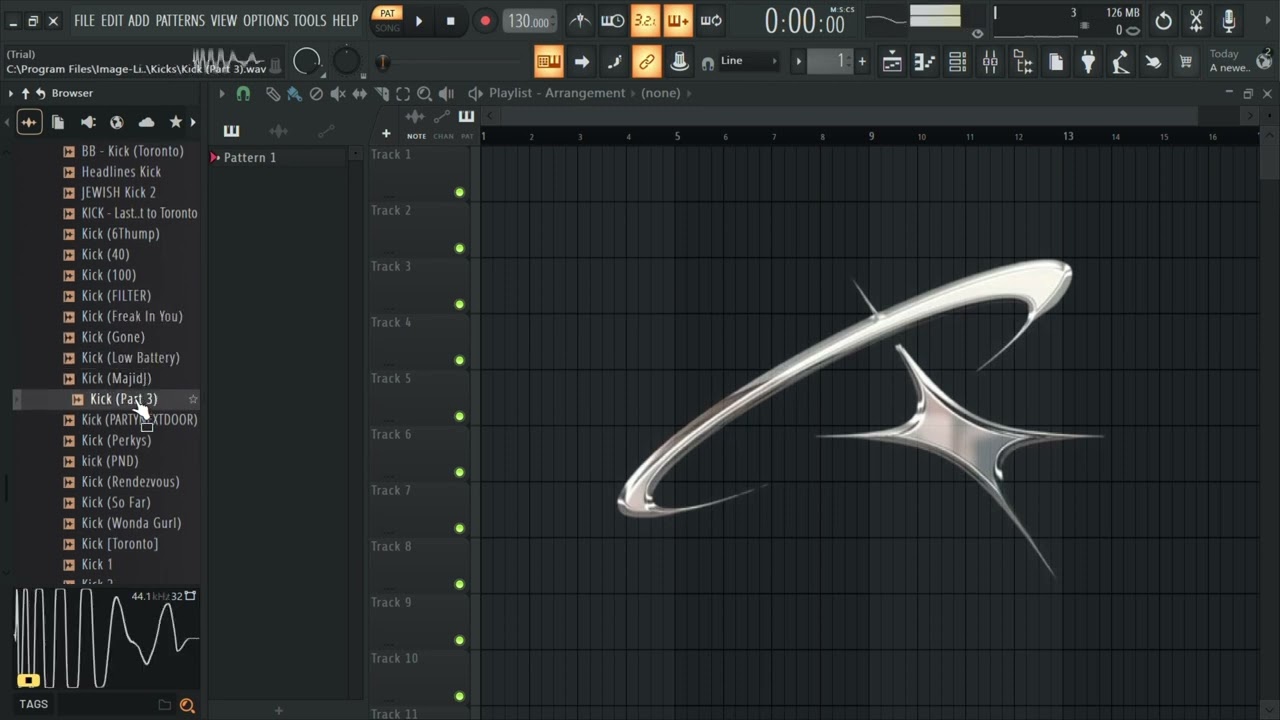Toggle loop recording button
Viewport: 1280px width, 720px height.
pos(711,21)
